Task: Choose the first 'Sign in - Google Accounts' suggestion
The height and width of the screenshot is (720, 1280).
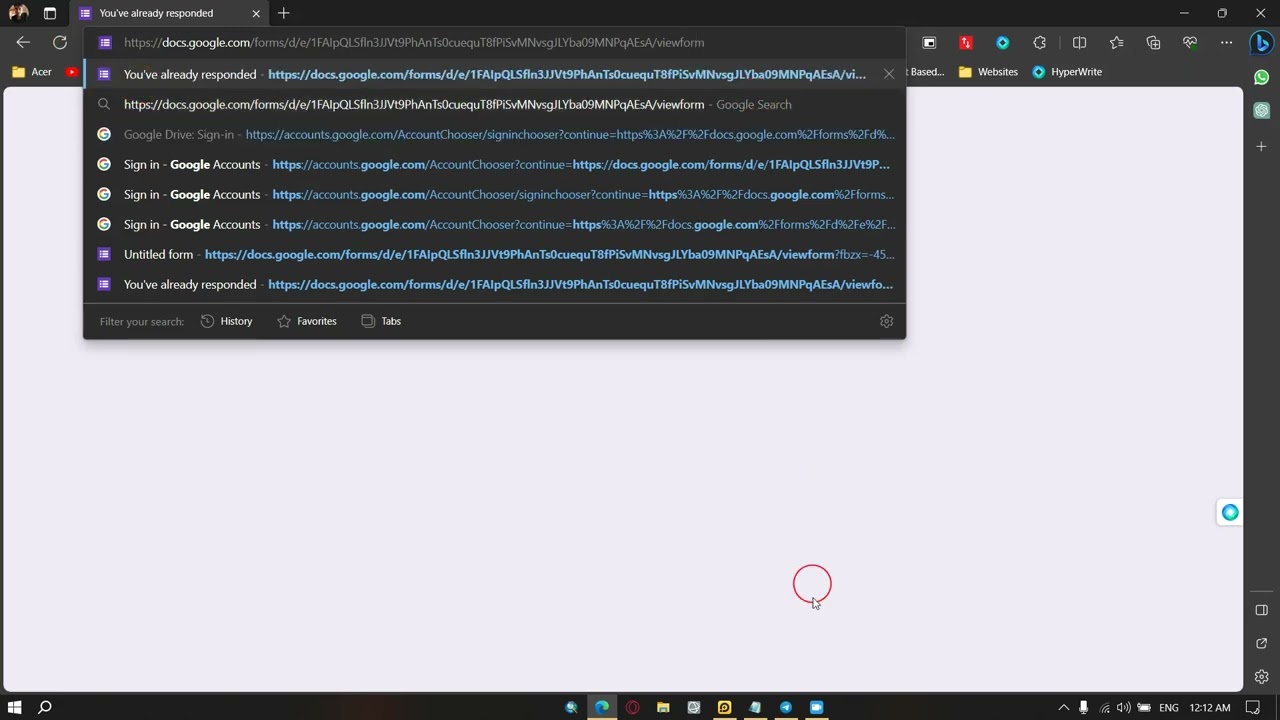Action: pyautogui.click(x=495, y=164)
